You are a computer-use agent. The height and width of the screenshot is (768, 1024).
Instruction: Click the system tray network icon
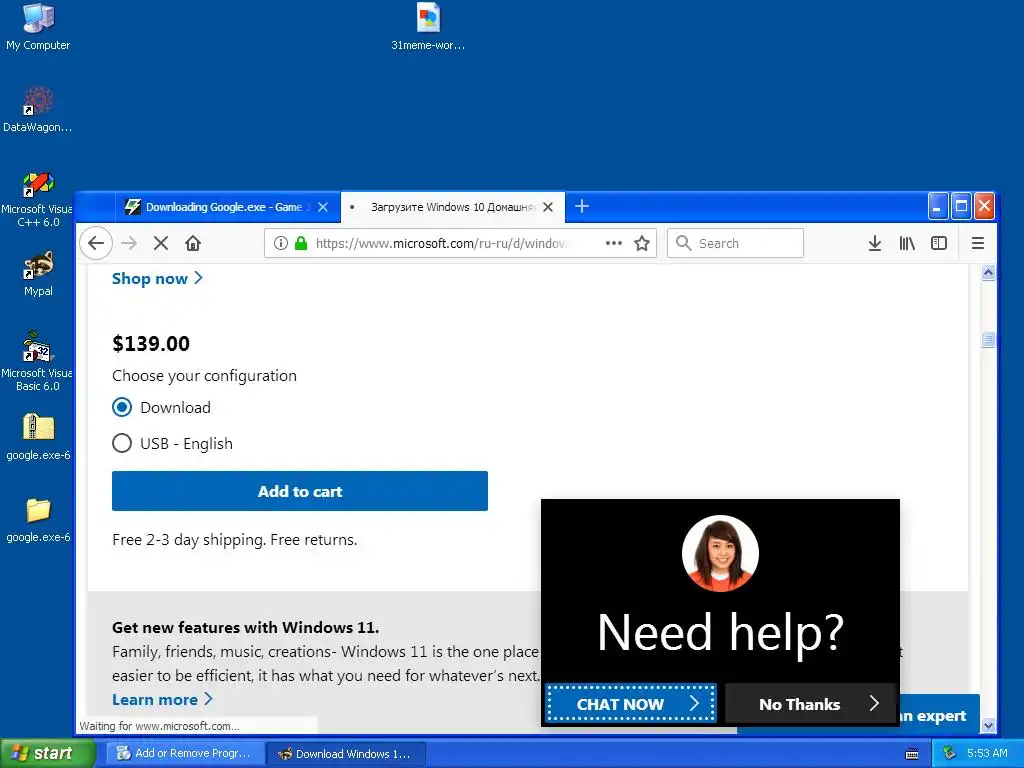point(950,754)
